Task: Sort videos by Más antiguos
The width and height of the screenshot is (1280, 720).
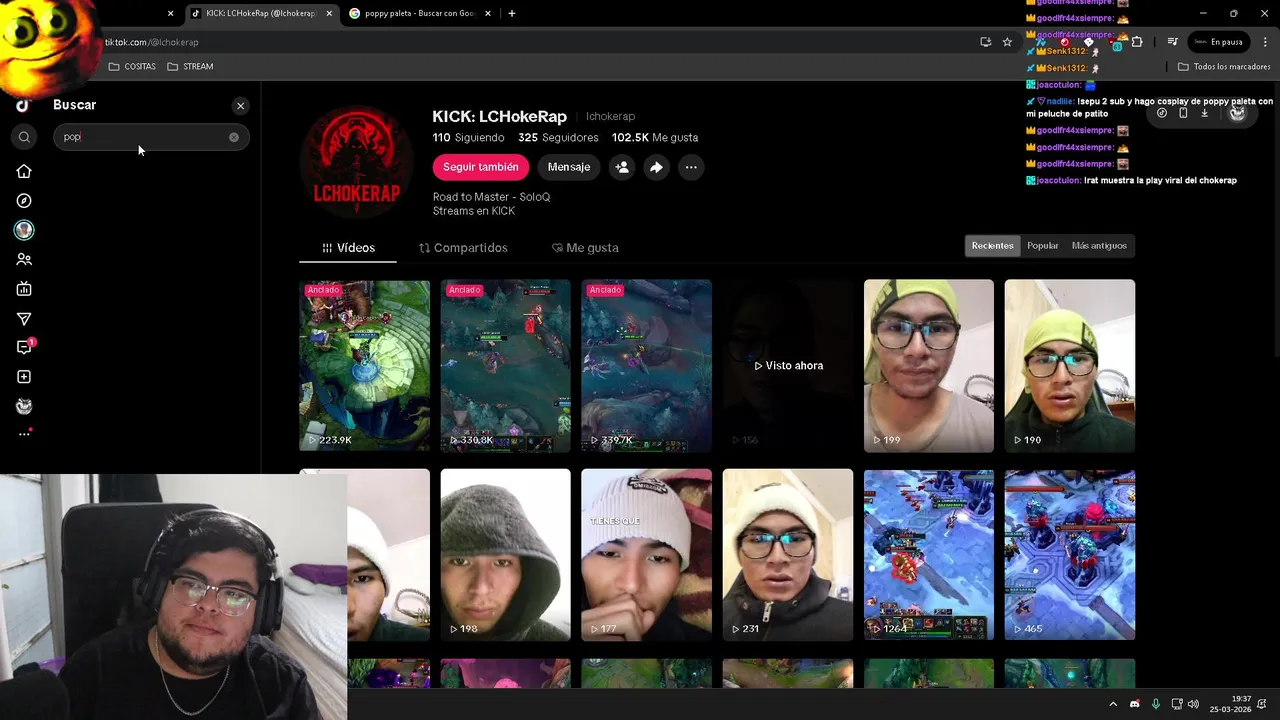Action: click(1099, 246)
